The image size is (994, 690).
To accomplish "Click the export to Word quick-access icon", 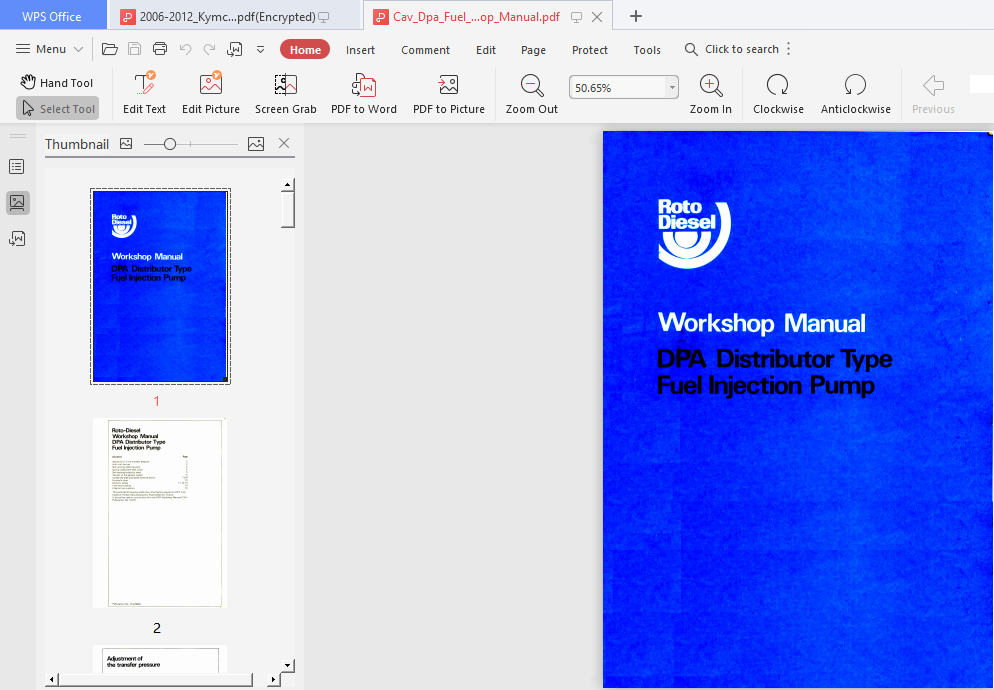I will coord(235,49).
